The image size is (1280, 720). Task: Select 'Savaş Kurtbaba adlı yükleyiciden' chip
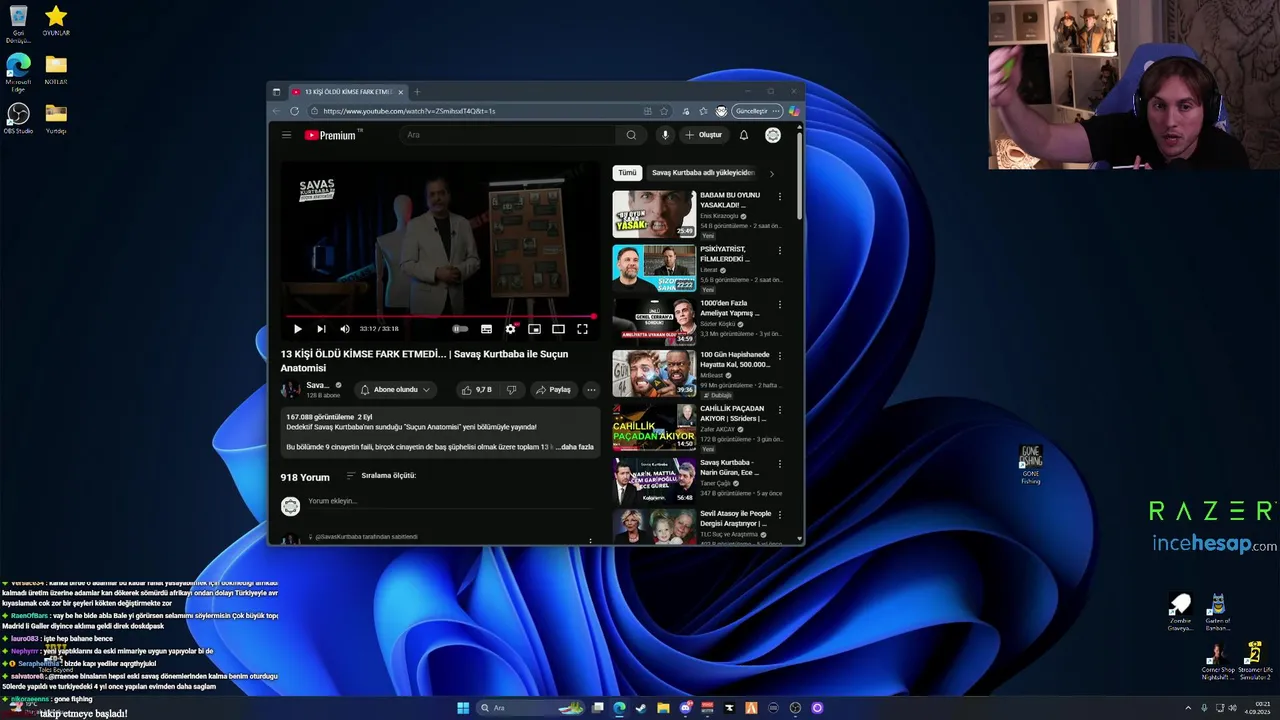click(x=703, y=173)
